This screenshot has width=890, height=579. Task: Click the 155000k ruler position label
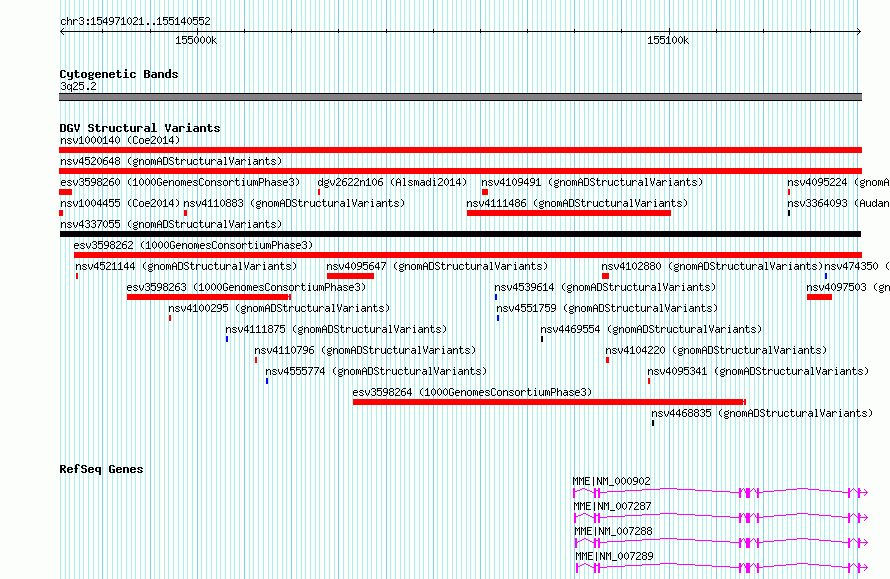(x=196, y=40)
